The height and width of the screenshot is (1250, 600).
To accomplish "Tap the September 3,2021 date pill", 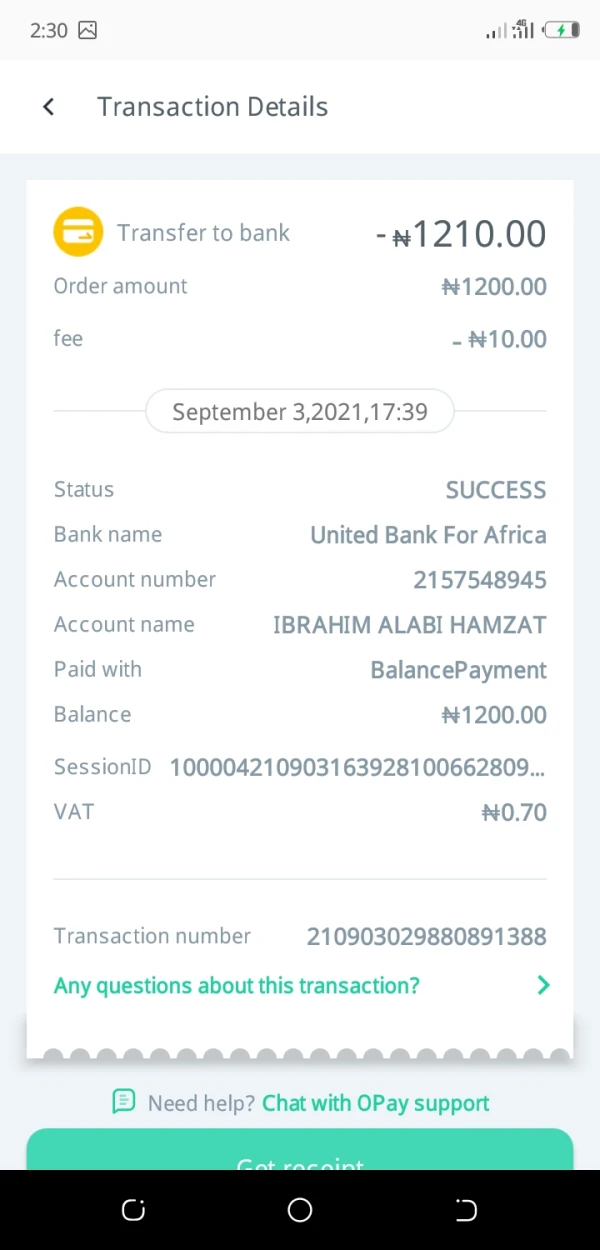I will click(x=300, y=412).
